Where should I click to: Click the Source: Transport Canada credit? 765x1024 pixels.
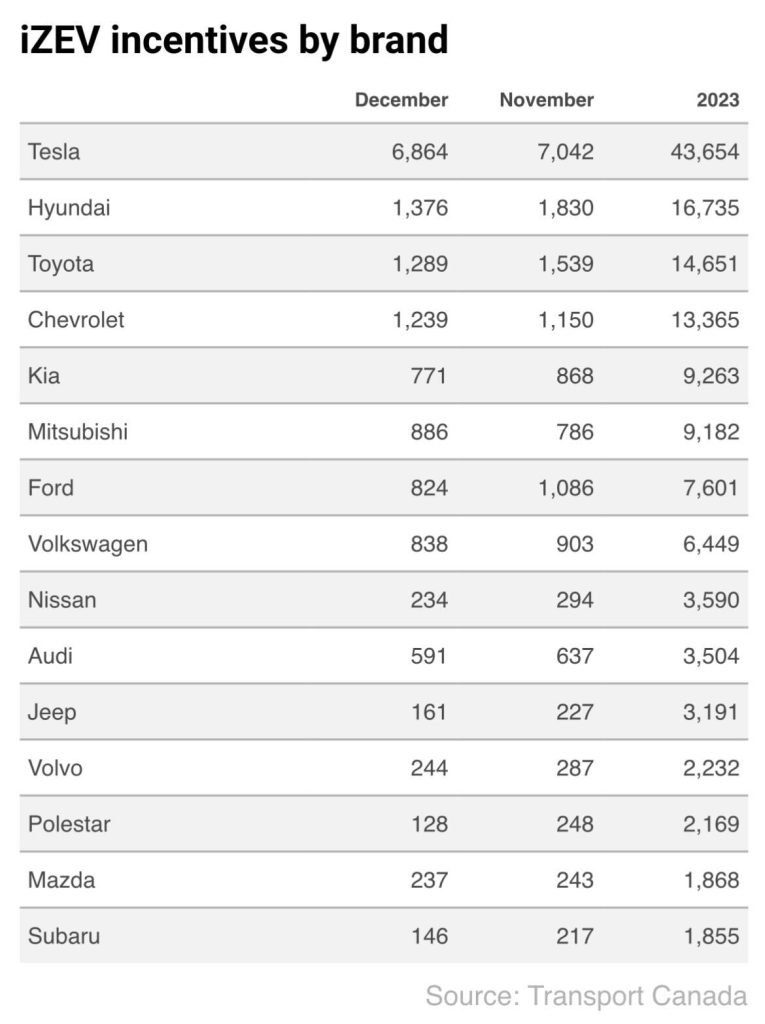(x=586, y=995)
